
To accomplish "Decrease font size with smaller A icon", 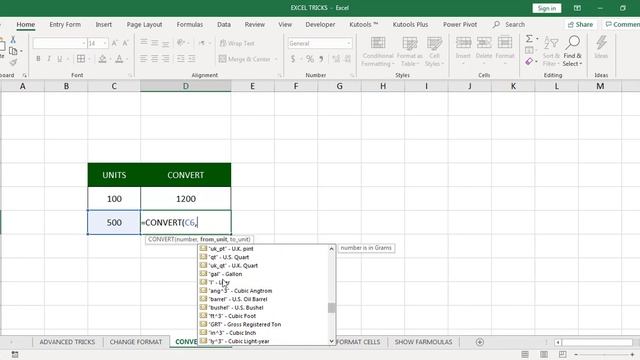I will click(125, 43).
